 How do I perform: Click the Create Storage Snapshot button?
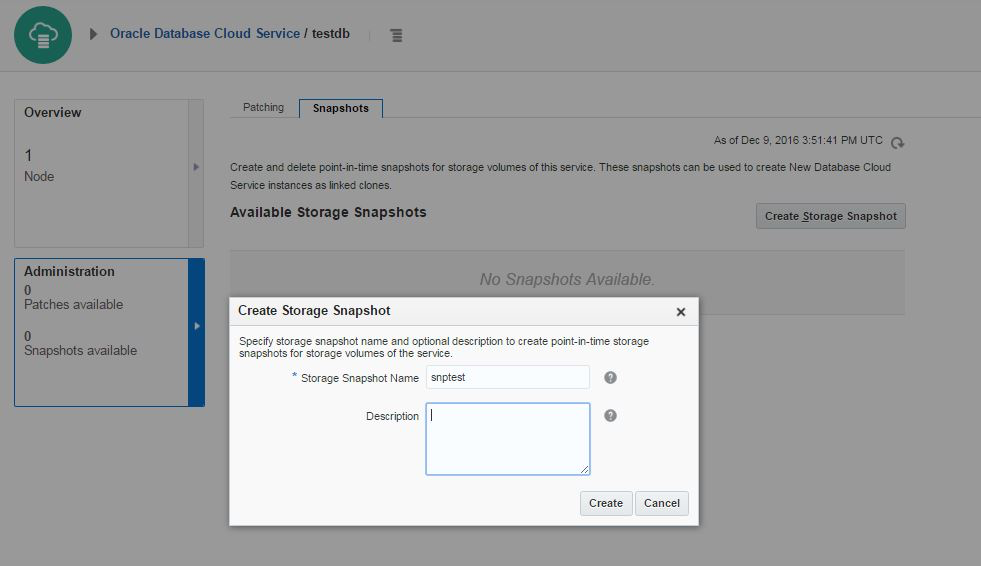click(x=830, y=216)
